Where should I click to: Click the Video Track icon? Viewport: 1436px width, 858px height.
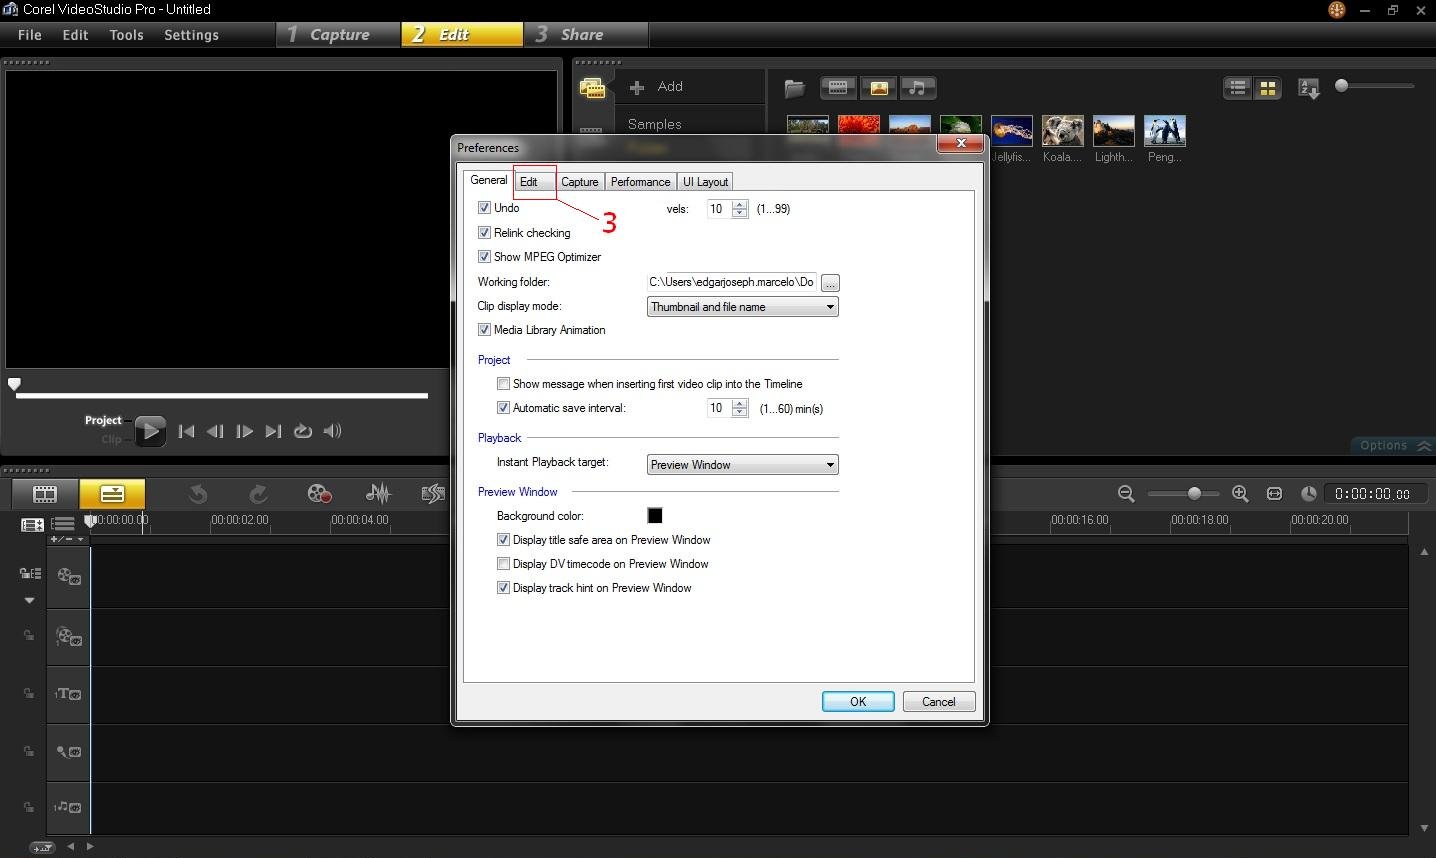coord(69,576)
